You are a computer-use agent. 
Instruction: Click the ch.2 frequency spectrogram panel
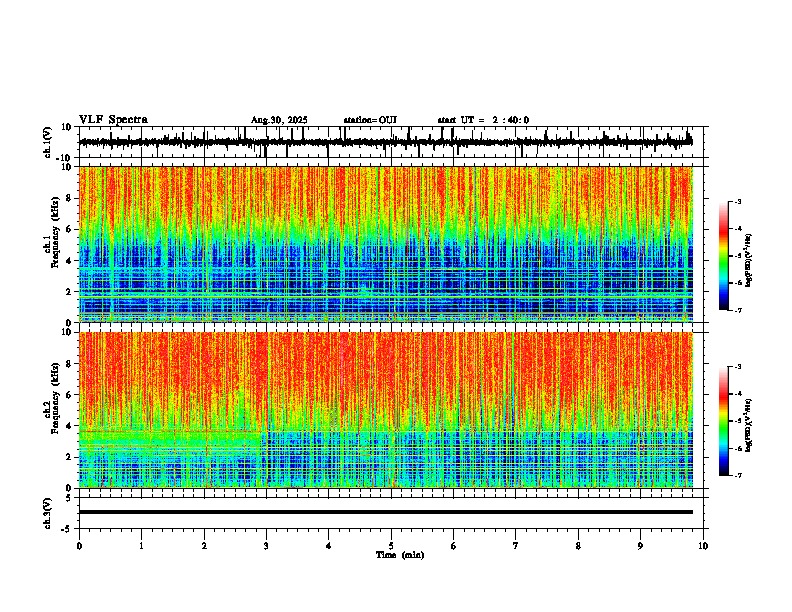coord(386,410)
